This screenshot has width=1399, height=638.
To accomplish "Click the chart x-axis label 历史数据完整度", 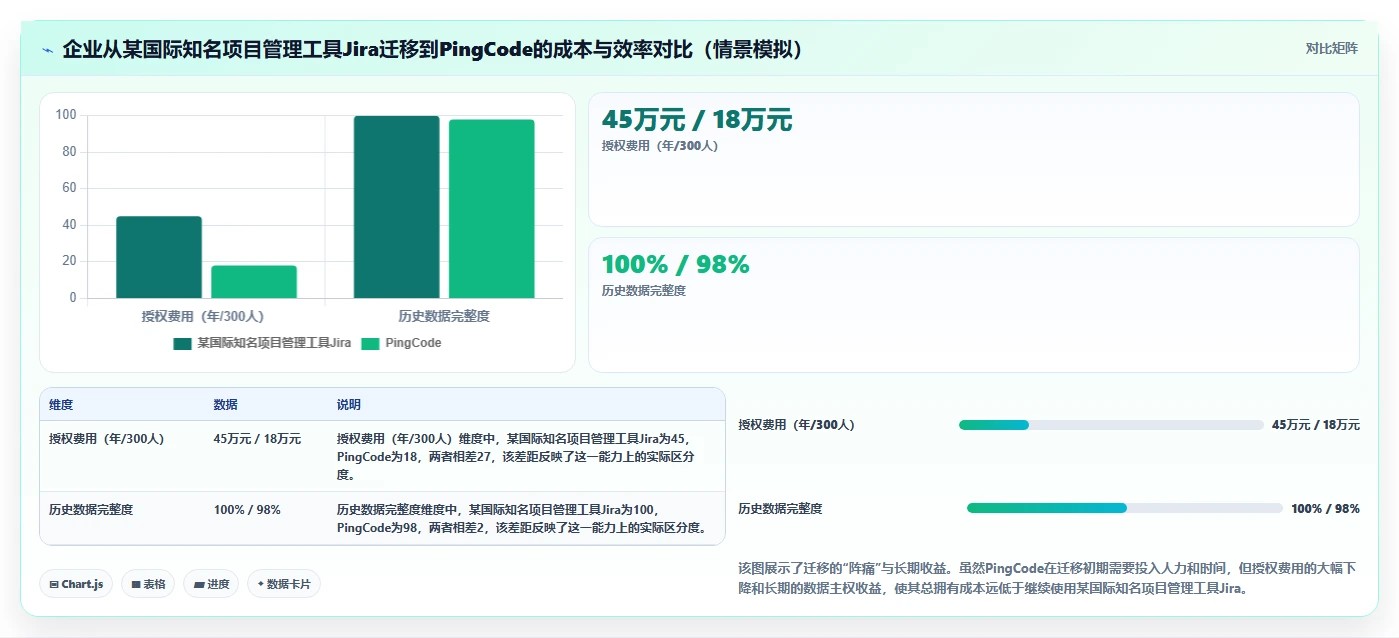I will click(444, 316).
